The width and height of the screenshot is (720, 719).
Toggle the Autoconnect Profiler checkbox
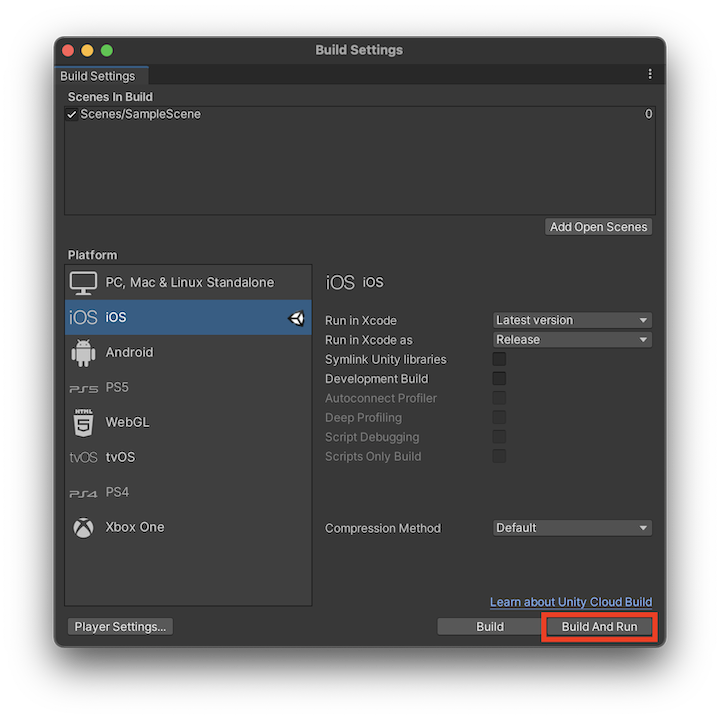(x=499, y=398)
